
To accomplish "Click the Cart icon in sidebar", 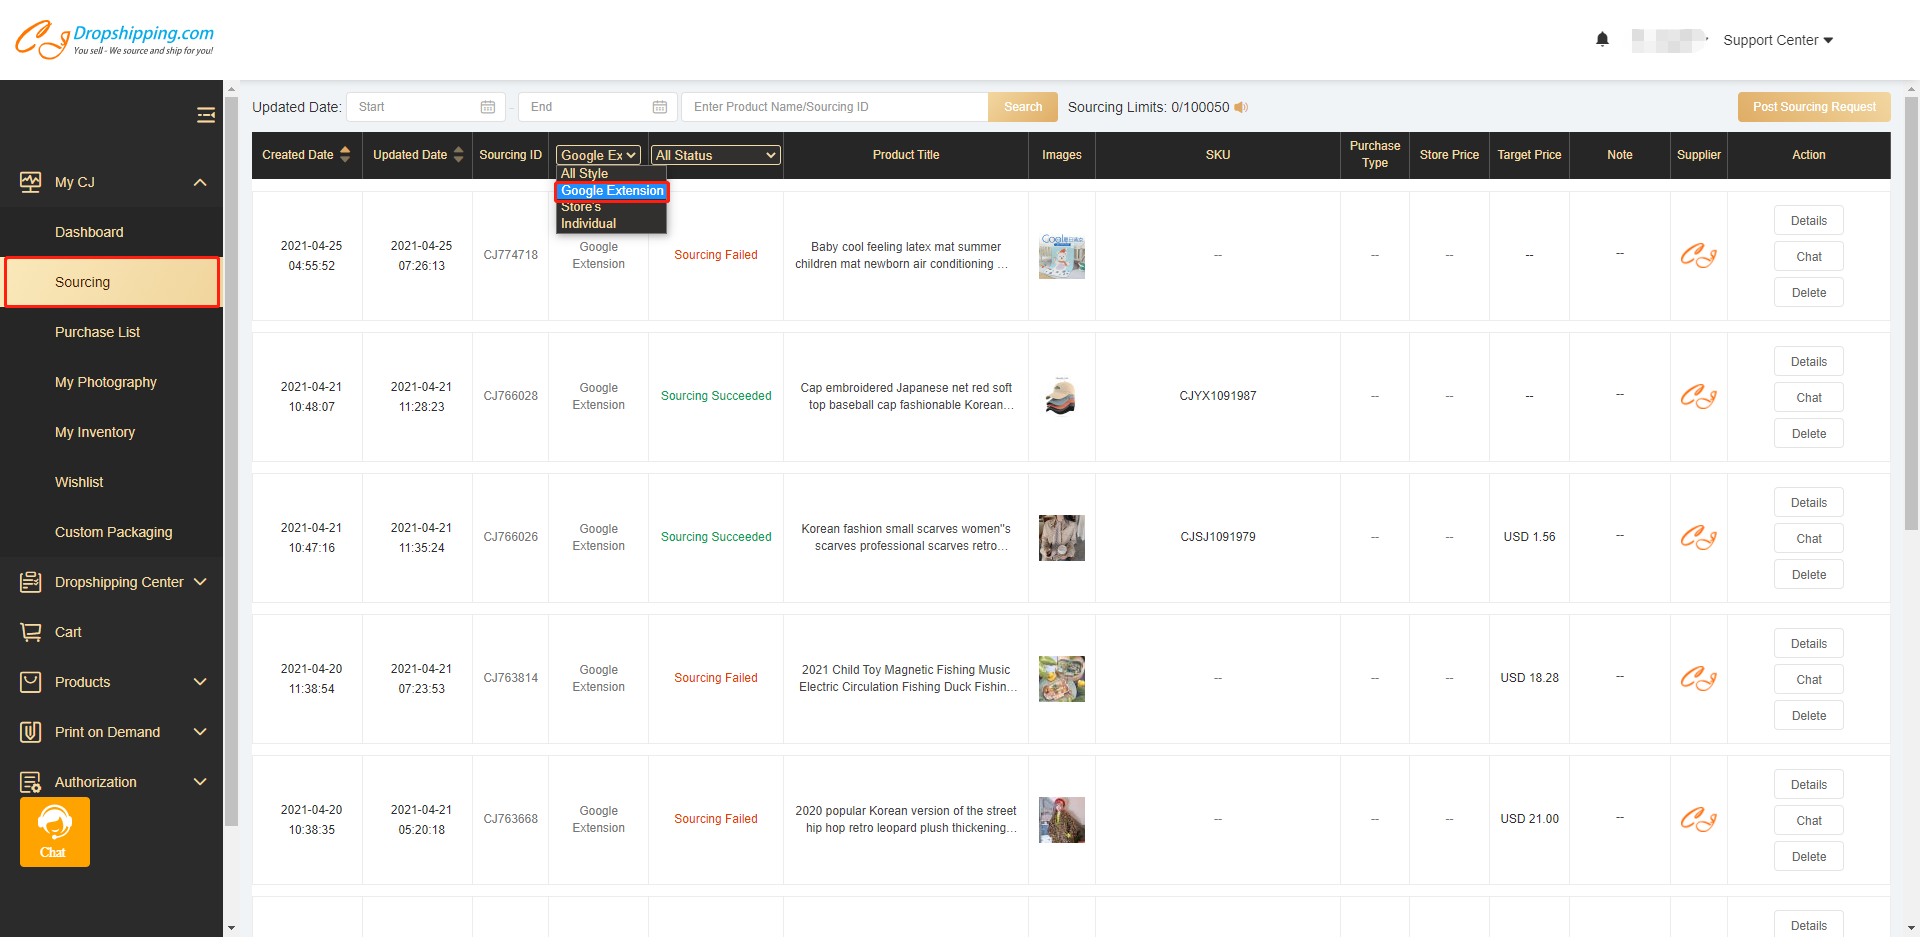I will tap(31, 632).
